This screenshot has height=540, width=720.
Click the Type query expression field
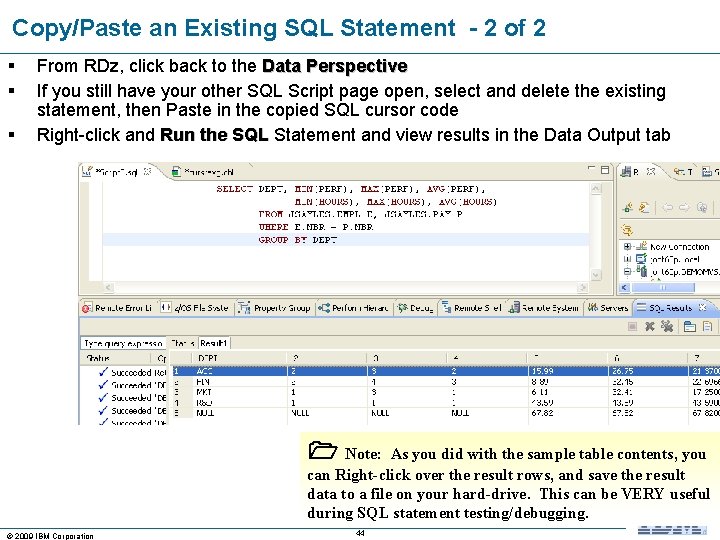pos(123,343)
